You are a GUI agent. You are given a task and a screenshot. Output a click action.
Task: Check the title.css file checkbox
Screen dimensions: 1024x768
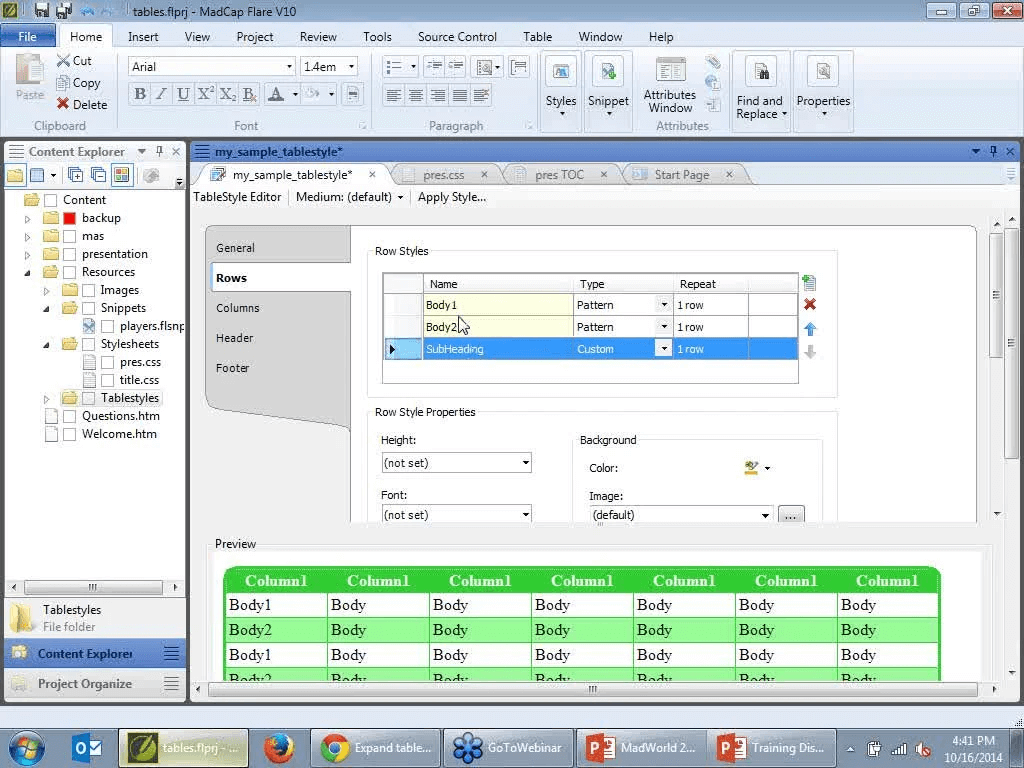pos(108,380)
